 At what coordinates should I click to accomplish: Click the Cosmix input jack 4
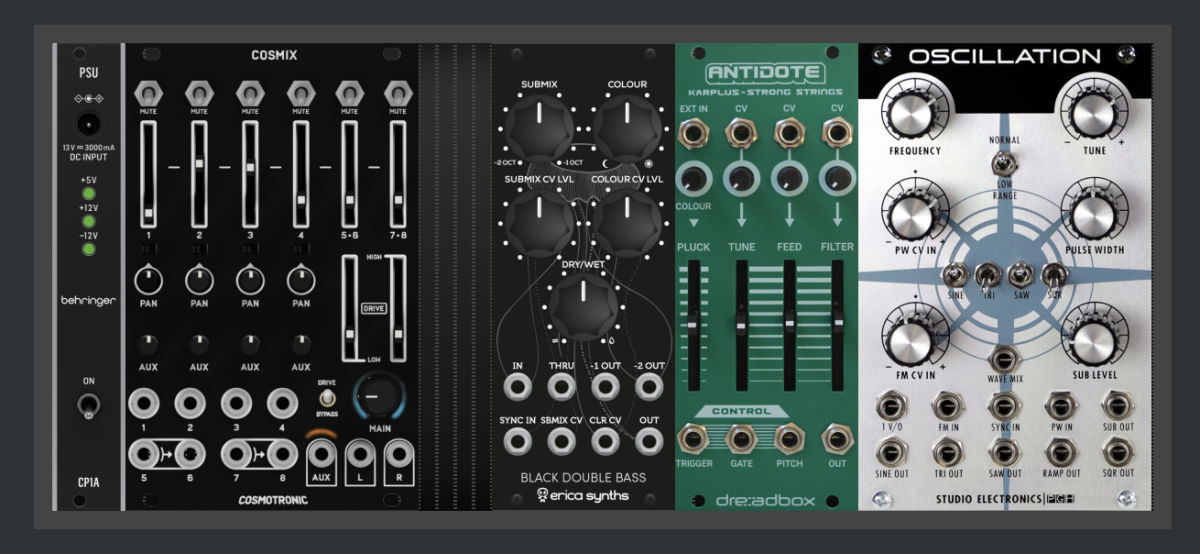pos(283,405)
